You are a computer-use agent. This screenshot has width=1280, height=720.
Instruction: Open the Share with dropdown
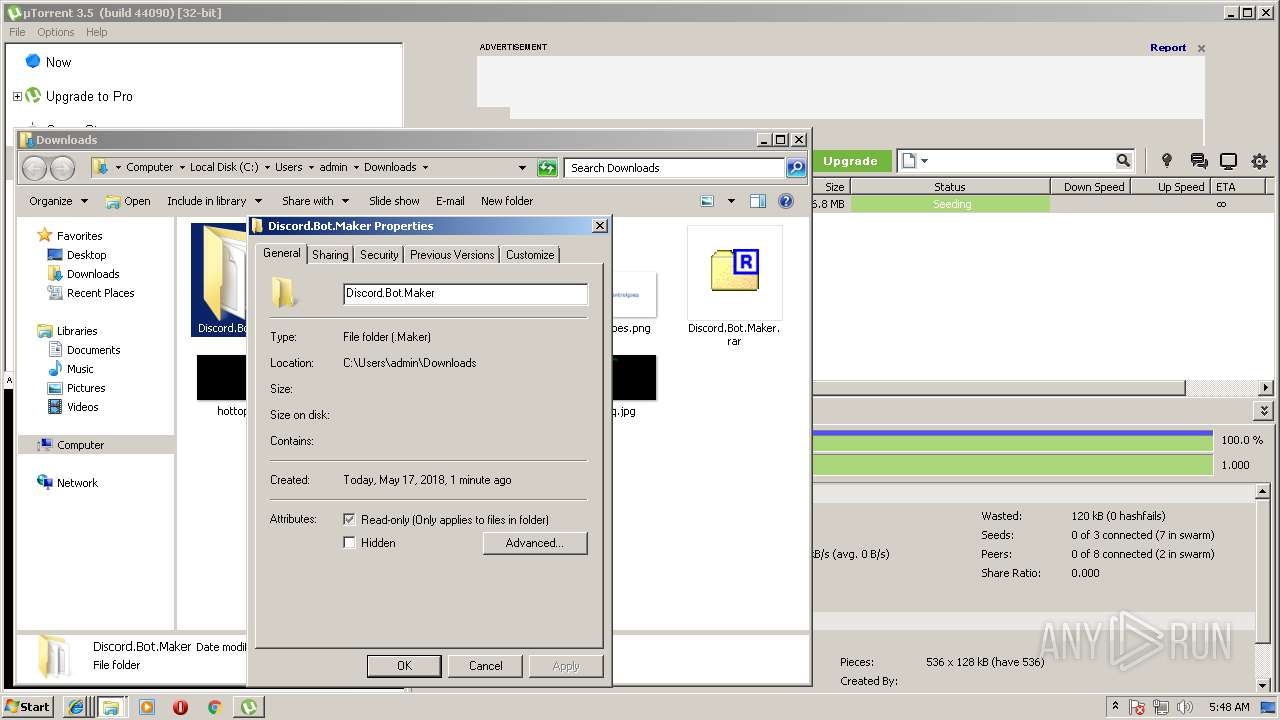pos(315,201)
